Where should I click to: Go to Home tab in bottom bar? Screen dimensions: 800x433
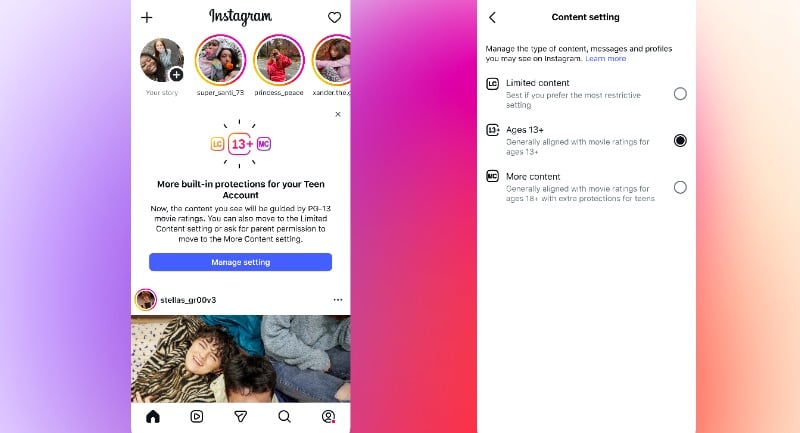pos(153,417)
